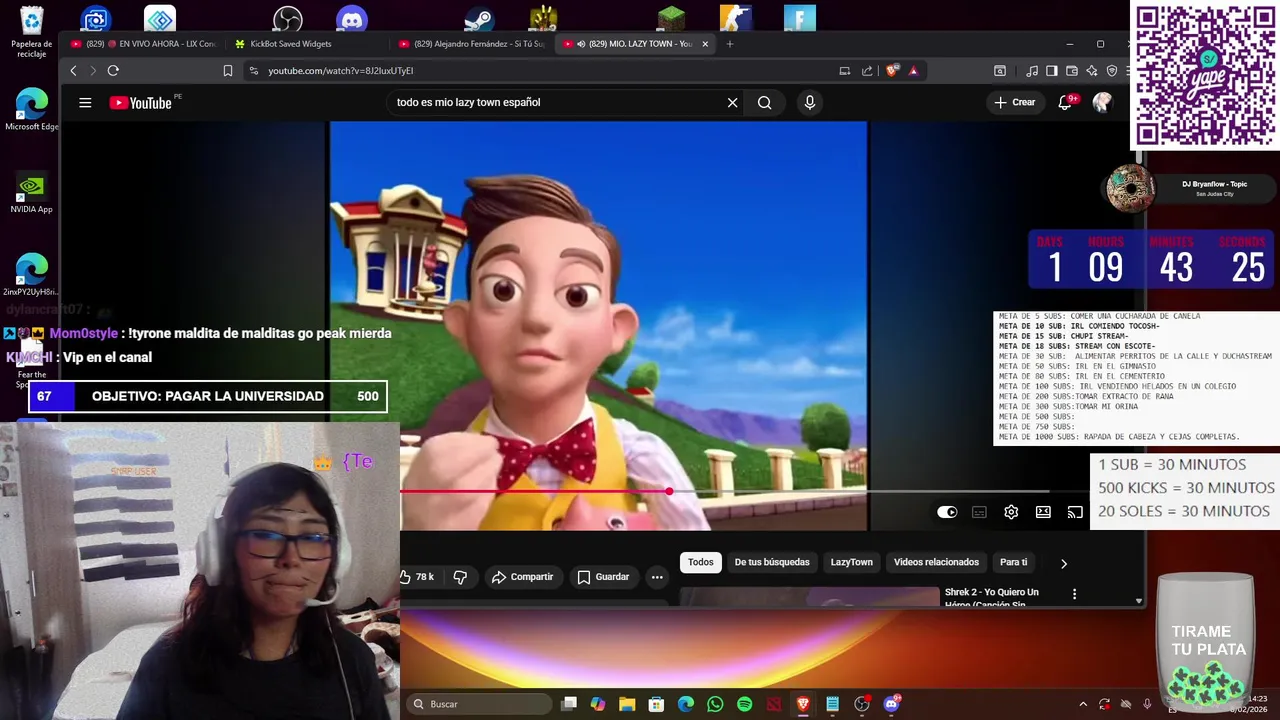Open Microsoft Edge desktop shortcut

pos(32,109)
